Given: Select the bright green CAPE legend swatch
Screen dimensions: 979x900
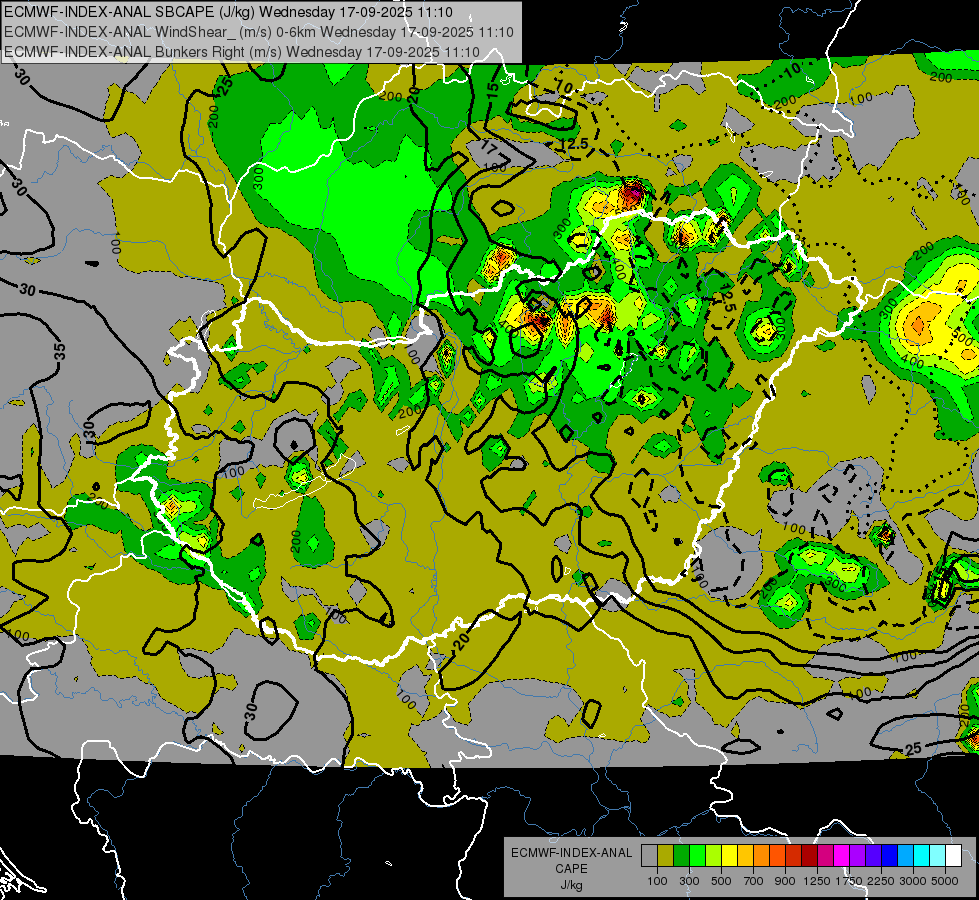Looking at the screenshot, I should (x=697, y=855).
